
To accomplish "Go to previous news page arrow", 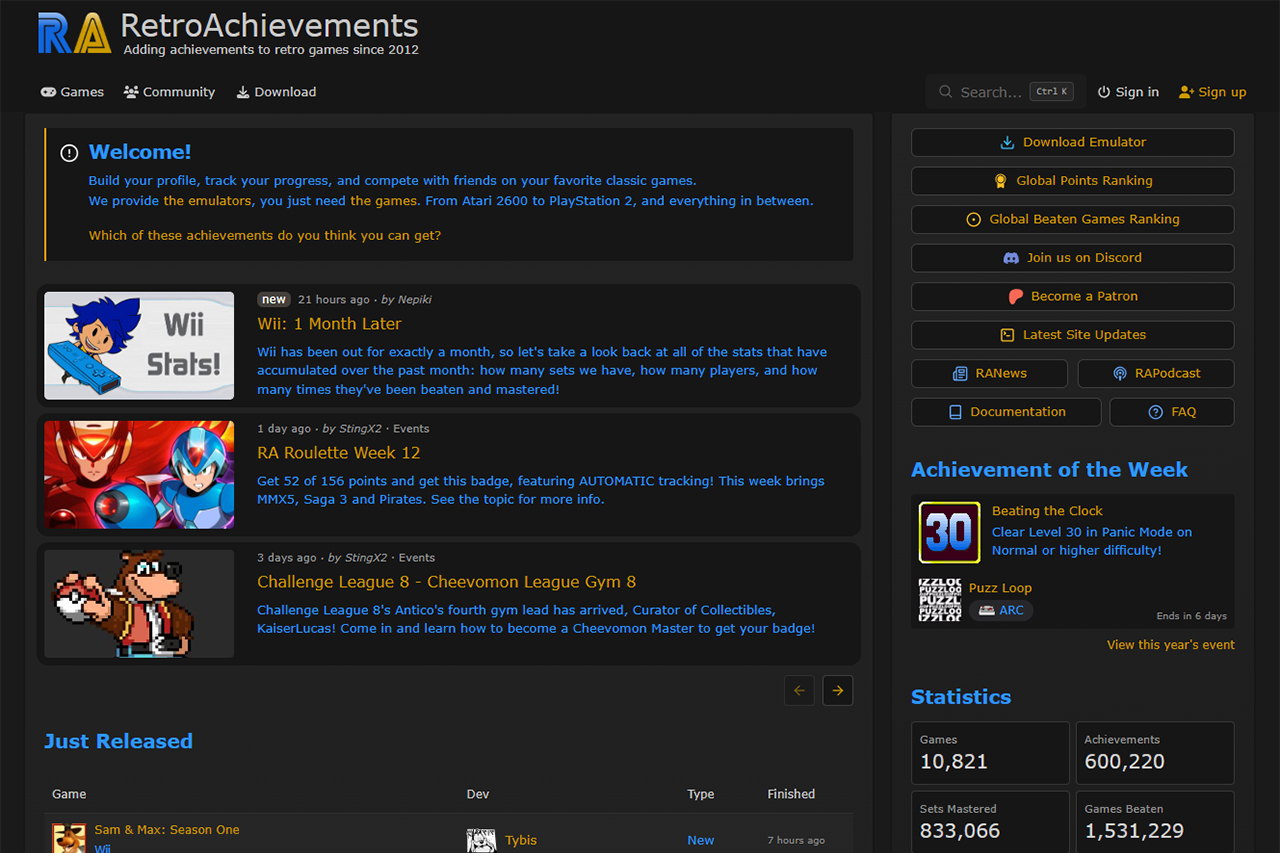I will [x=799, y=690].
